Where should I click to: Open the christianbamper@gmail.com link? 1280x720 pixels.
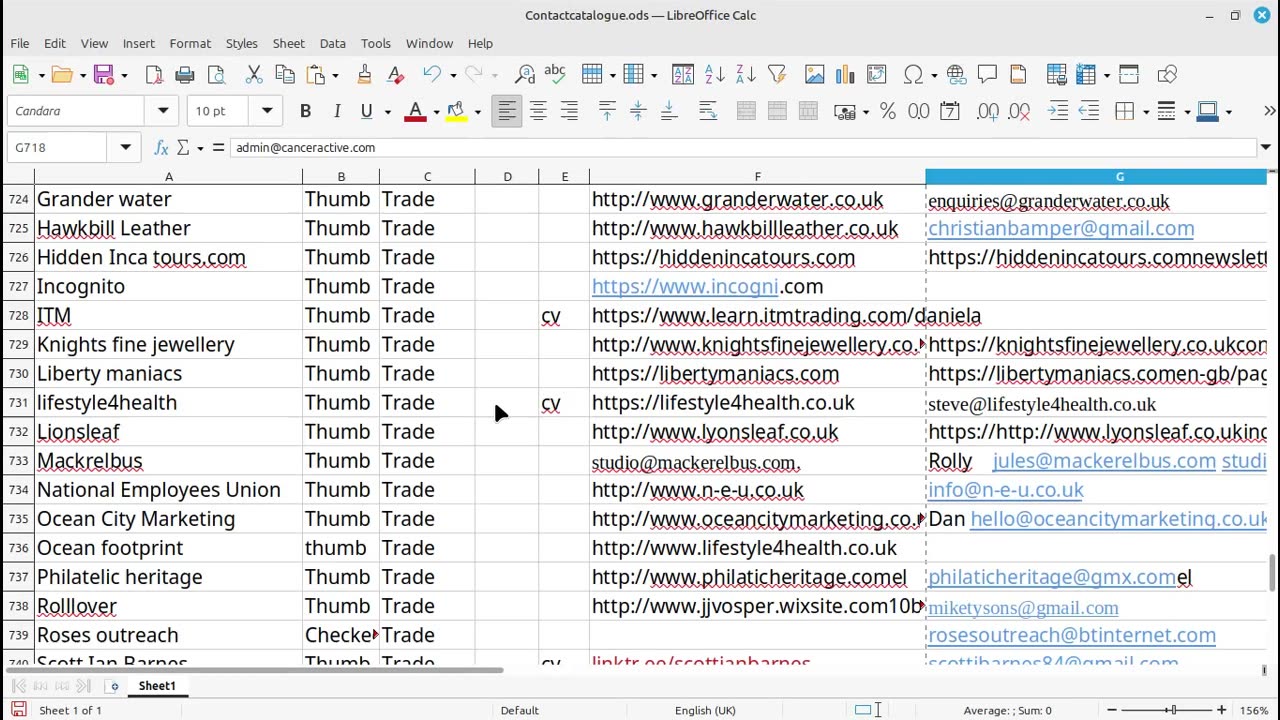[x=1061, y=229]
